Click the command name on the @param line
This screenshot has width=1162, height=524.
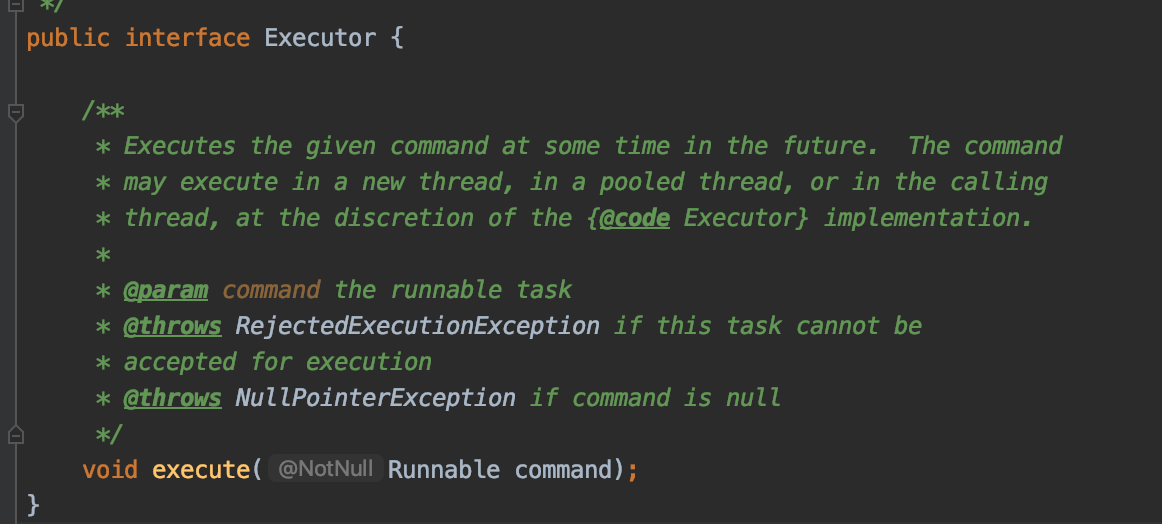pyautogui.click(x=271, y=290)
